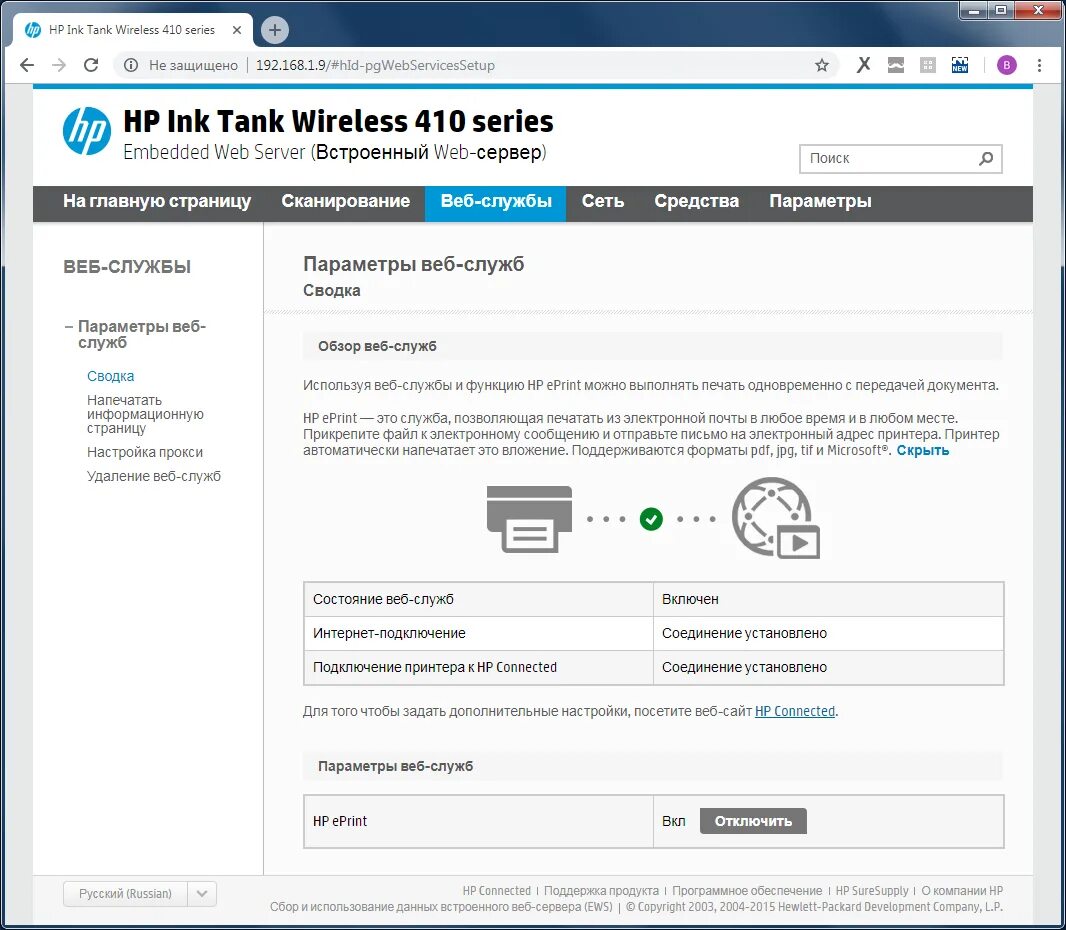Open Настройка прокси in sidebar
Image resolution: width=1066 pixels, height=930 pixels.
pos(145,452)
